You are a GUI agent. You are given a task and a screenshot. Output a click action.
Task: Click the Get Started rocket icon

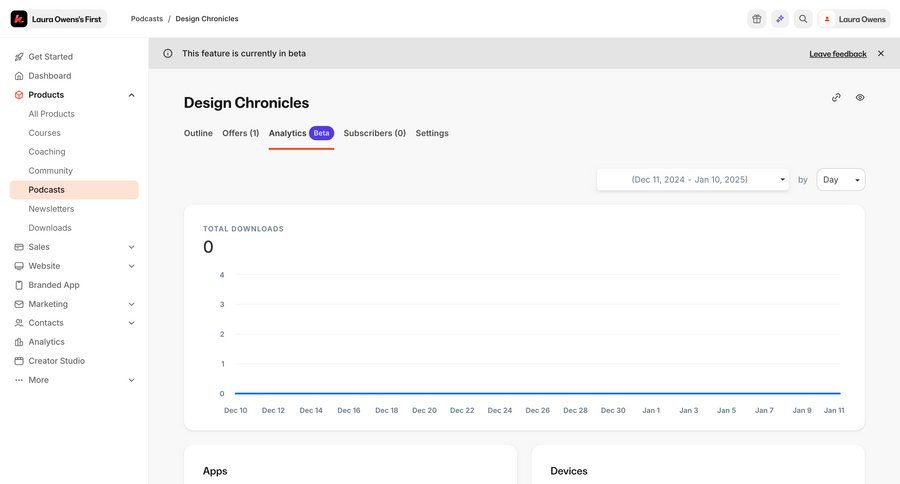tap(19, 57)
